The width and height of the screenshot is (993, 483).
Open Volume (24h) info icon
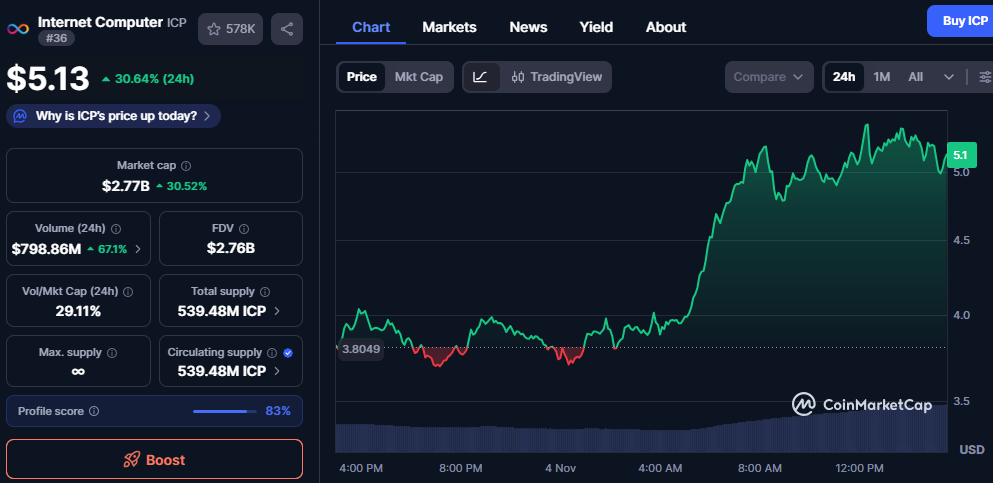117,229
